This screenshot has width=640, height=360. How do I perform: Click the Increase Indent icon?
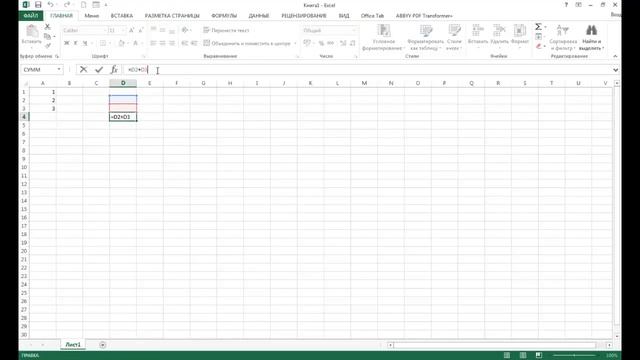tap(194, 43)
